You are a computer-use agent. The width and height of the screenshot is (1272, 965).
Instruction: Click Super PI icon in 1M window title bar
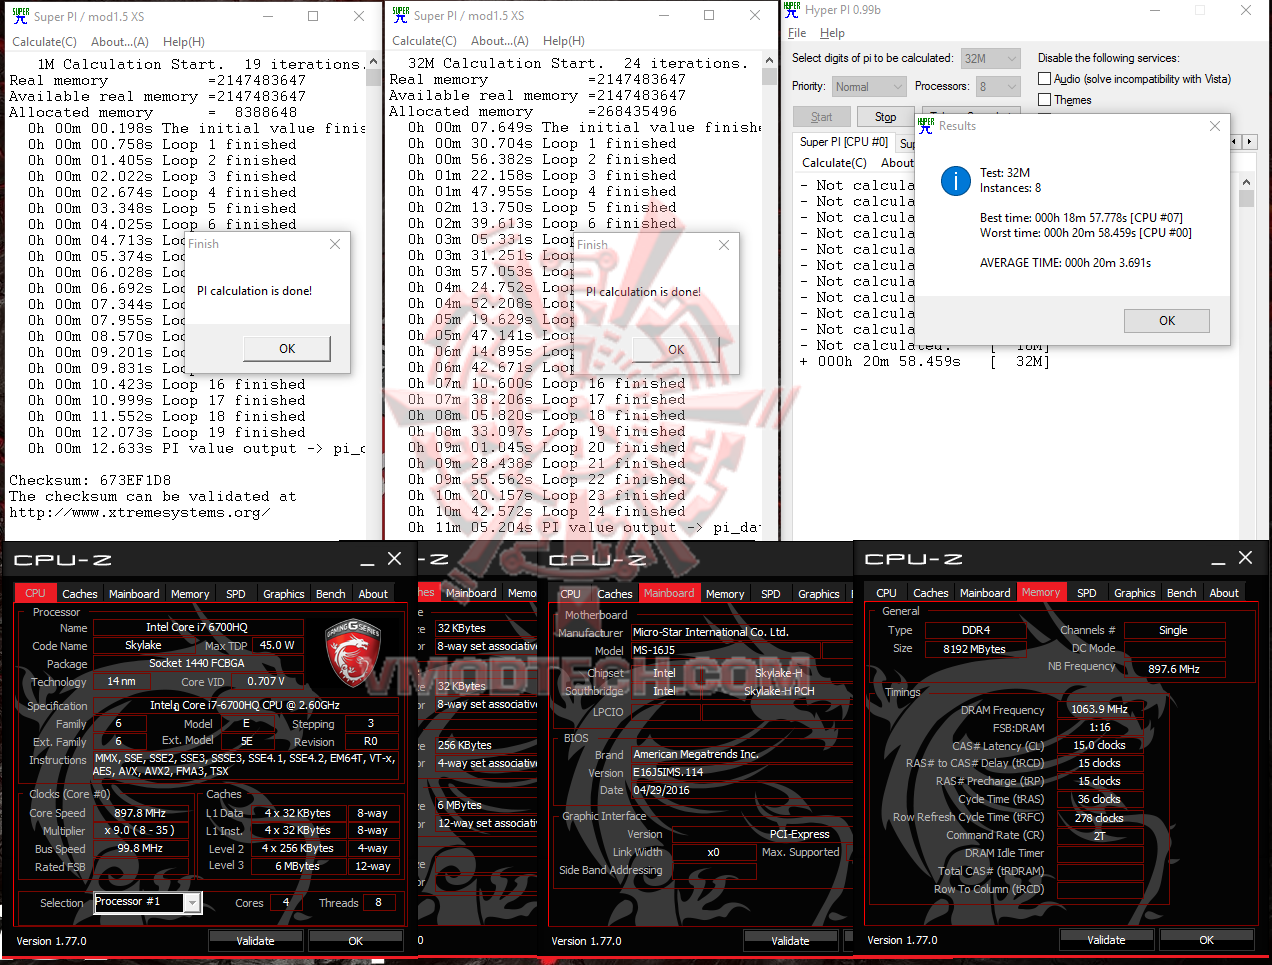point(20,15)
